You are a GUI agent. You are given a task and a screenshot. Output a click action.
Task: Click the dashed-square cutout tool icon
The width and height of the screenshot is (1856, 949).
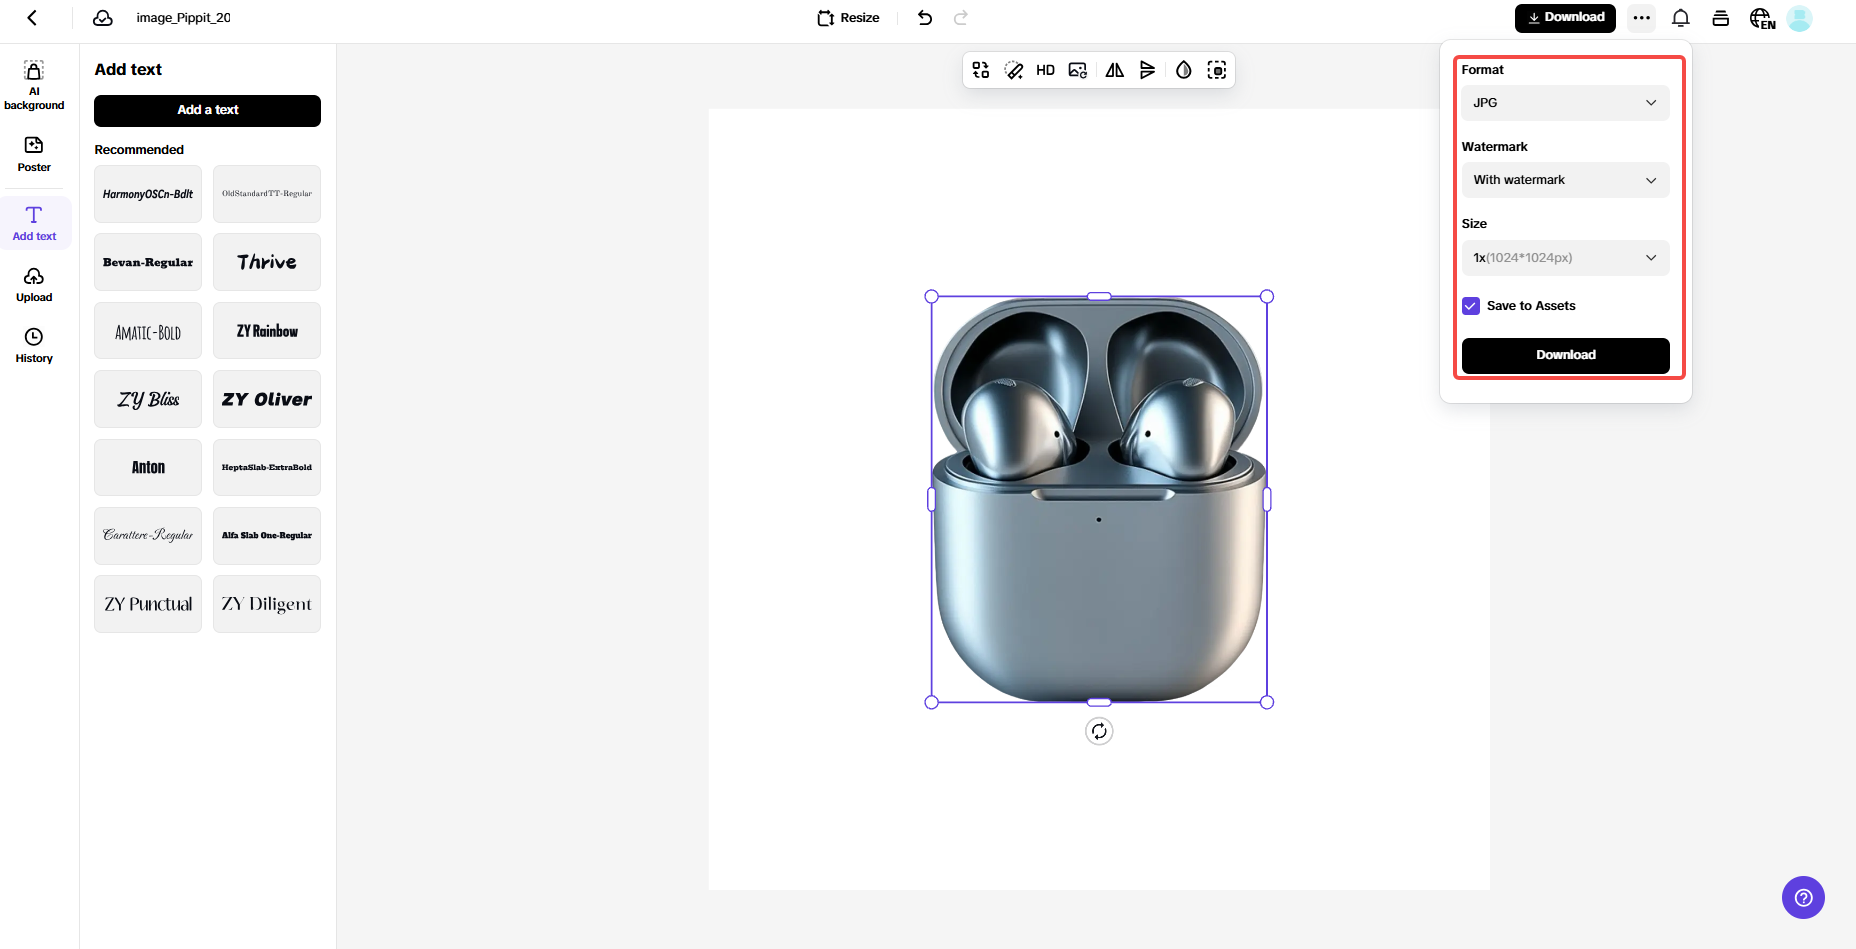pyautogui.click(x=1217, y=70)
